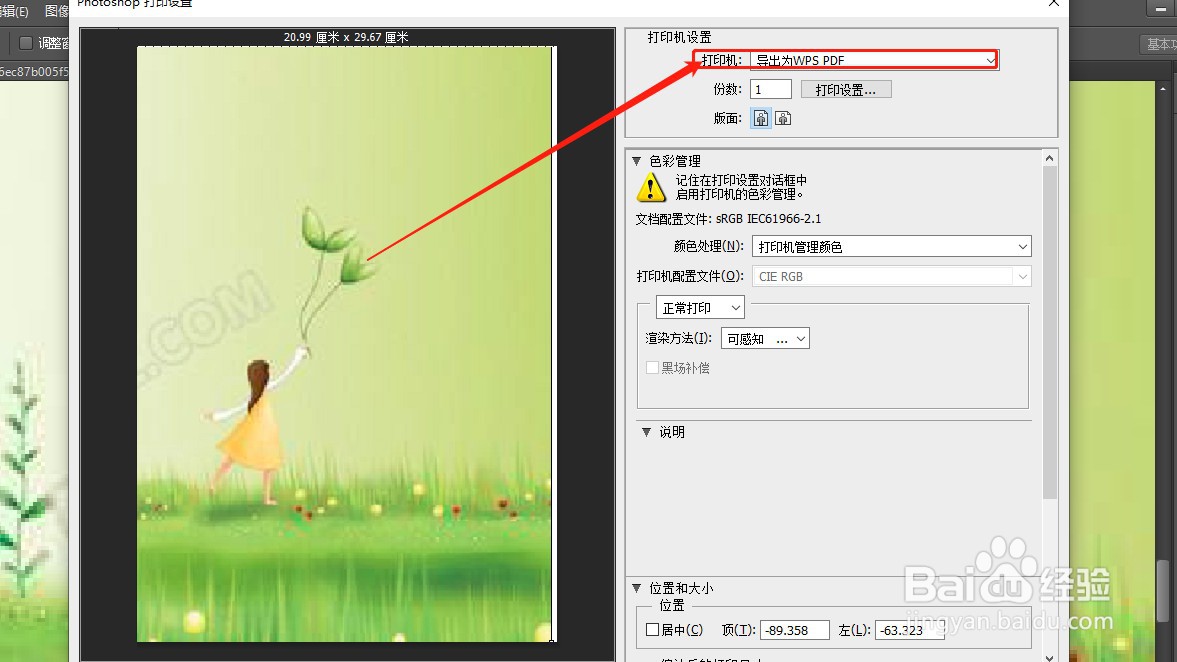Select the landscape page layout icon
Viewport: 1177px width, 662px height.
point(784,117)
